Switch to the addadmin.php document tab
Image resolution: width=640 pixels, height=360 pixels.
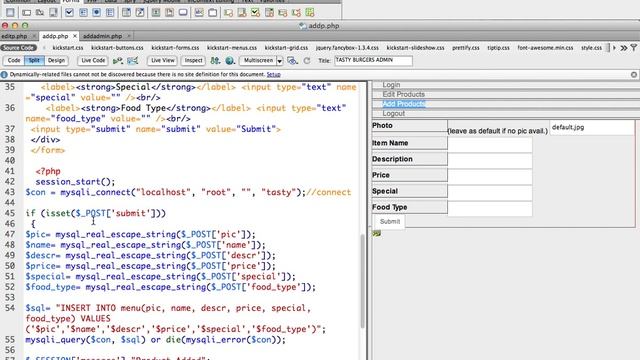(102, 36)
